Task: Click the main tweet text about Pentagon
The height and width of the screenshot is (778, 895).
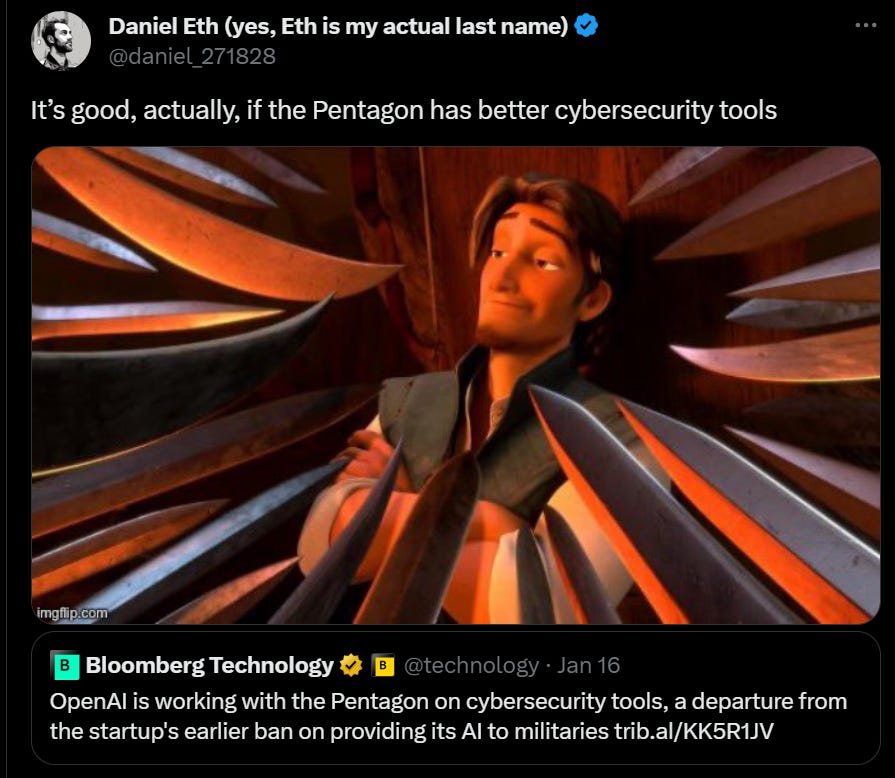Action: pyautogui.click(x=404, y=110)
